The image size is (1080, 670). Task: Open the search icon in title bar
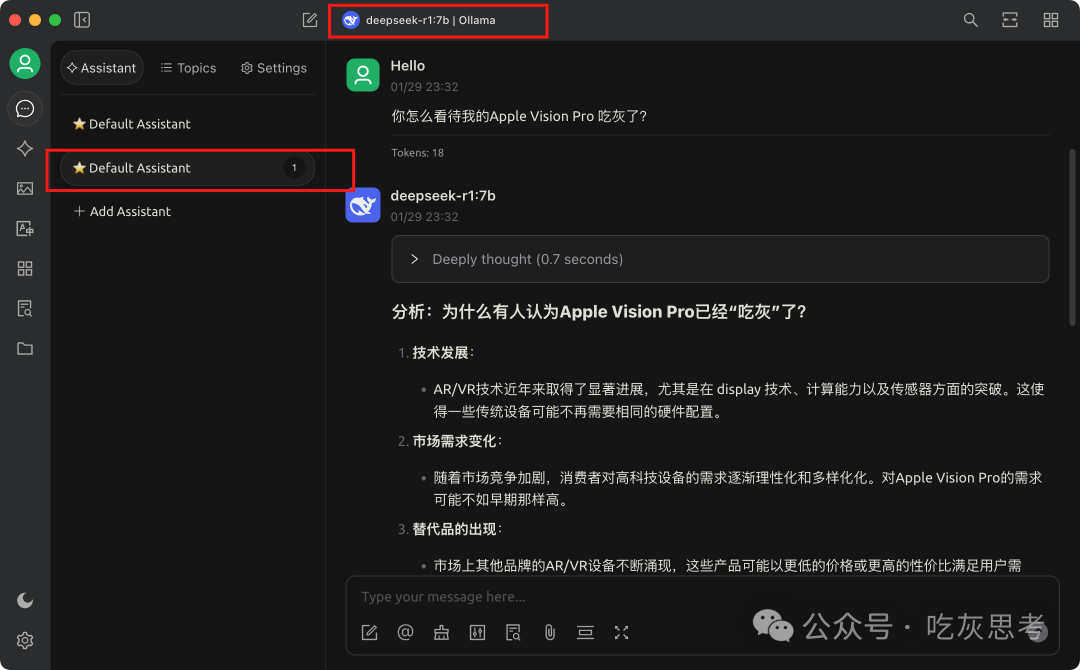point(970,20)
